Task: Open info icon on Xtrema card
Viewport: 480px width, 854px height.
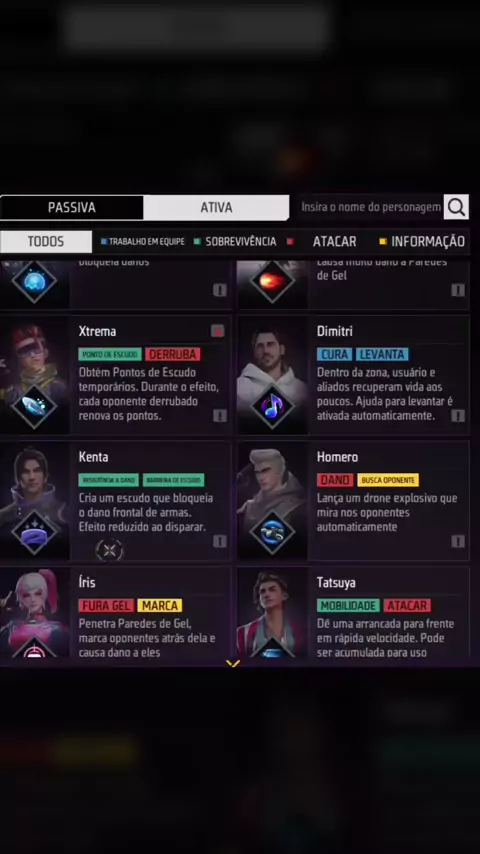Action: coord(220,416)
